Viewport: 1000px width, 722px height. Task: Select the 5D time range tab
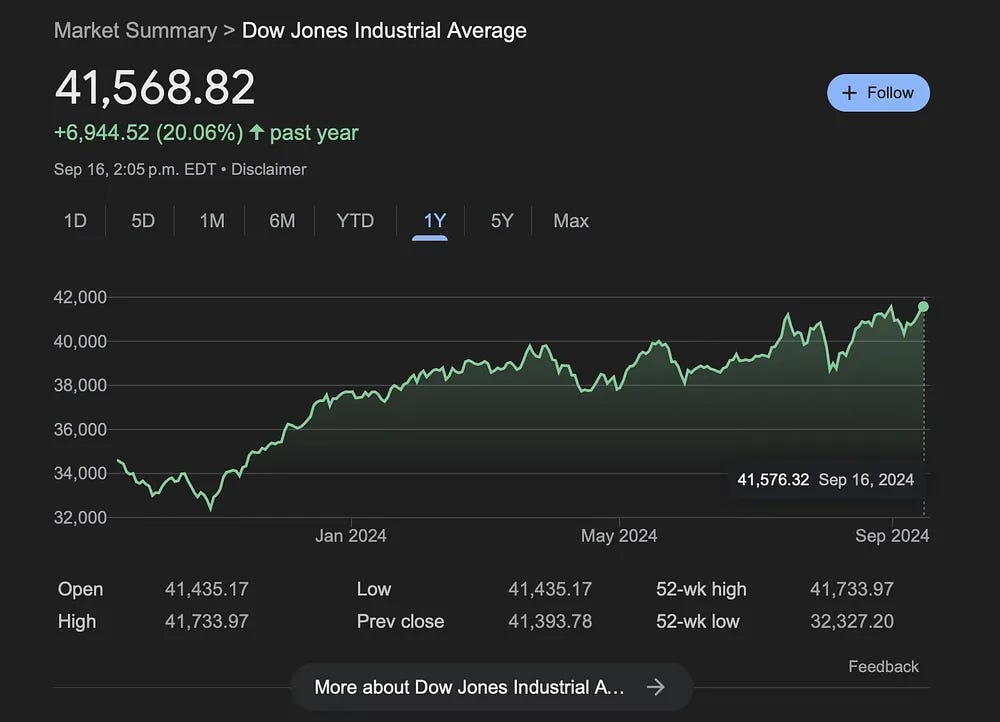click(x=143, y=221)
